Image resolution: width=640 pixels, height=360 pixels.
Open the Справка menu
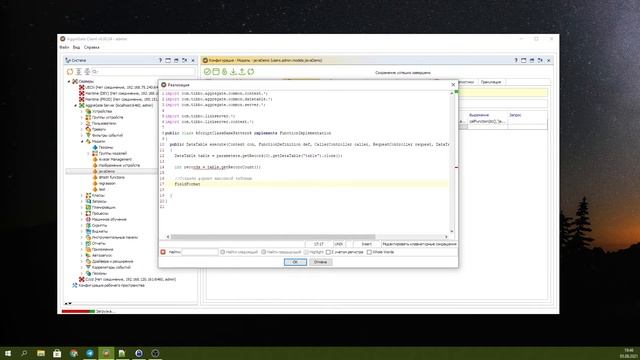pos(91,47)
